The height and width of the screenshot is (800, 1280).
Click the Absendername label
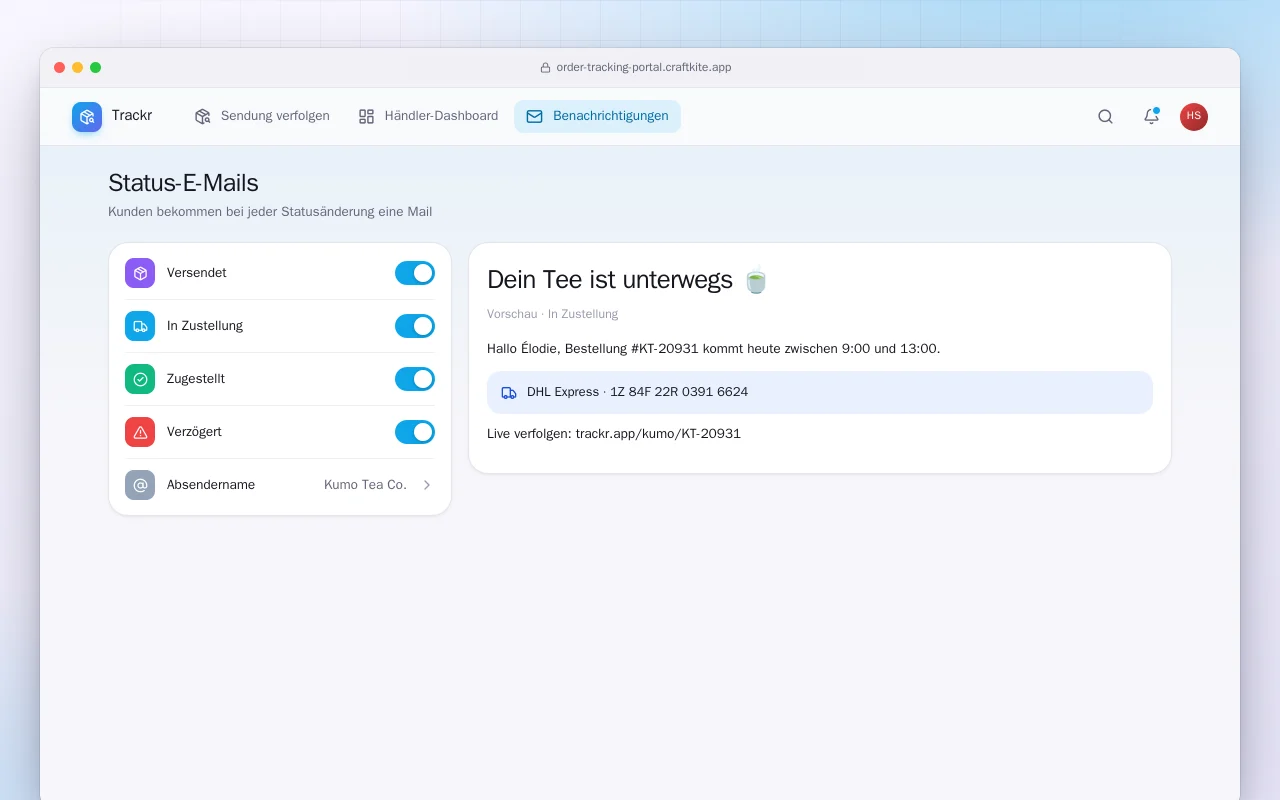coord(211,485)
